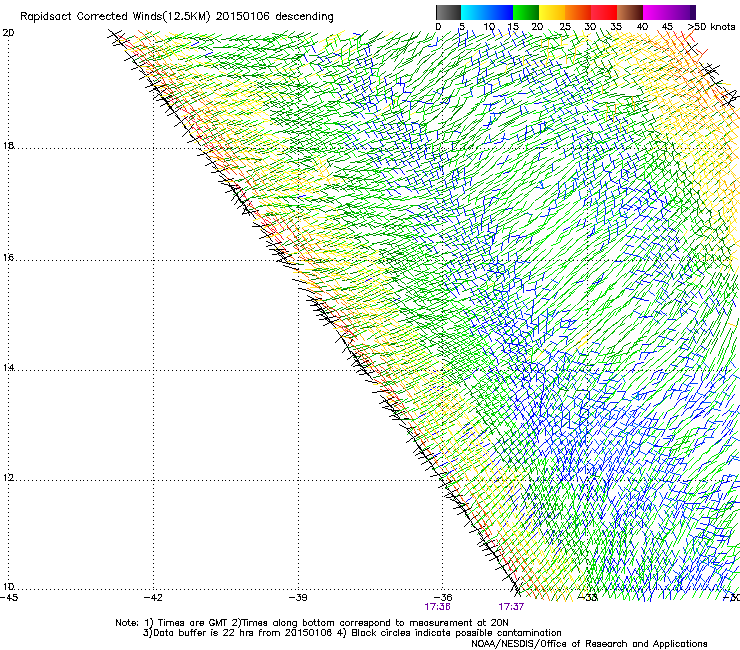
Task: Click the '>50 knots' legend label
Action: (711, 27)
